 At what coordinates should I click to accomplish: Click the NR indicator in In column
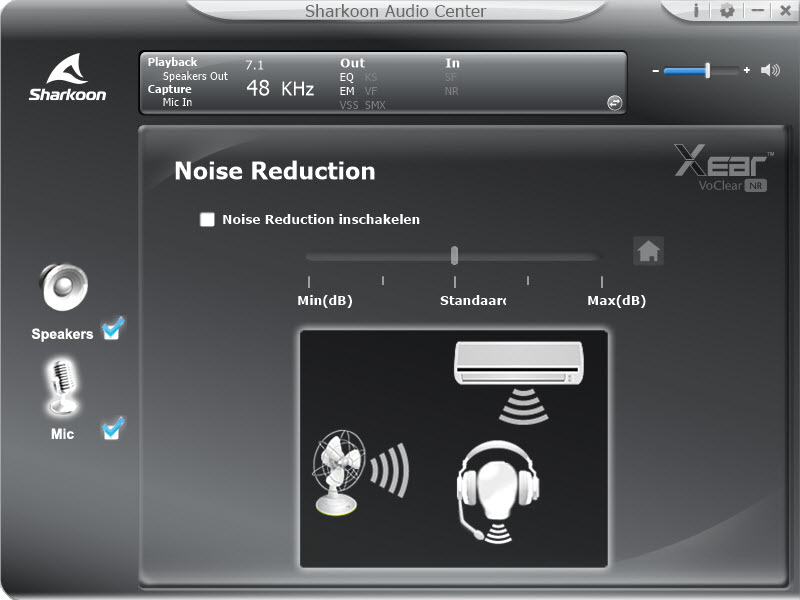(x=452, y=91)
